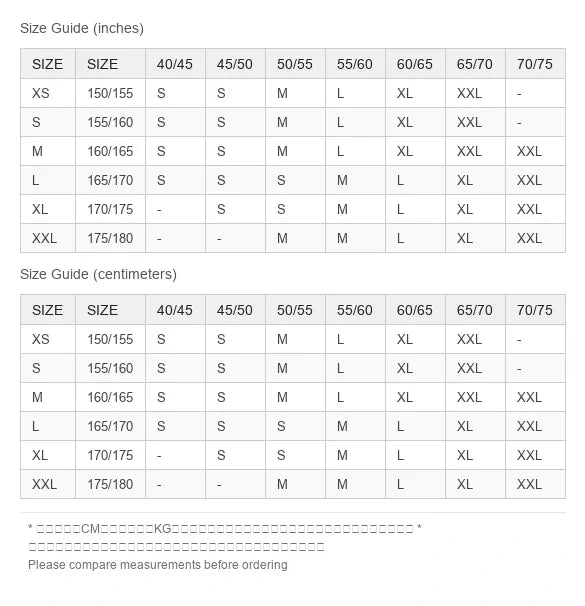
Task: Click the 'Size Guide (centimeters)' heading
Action: [99, 274]
